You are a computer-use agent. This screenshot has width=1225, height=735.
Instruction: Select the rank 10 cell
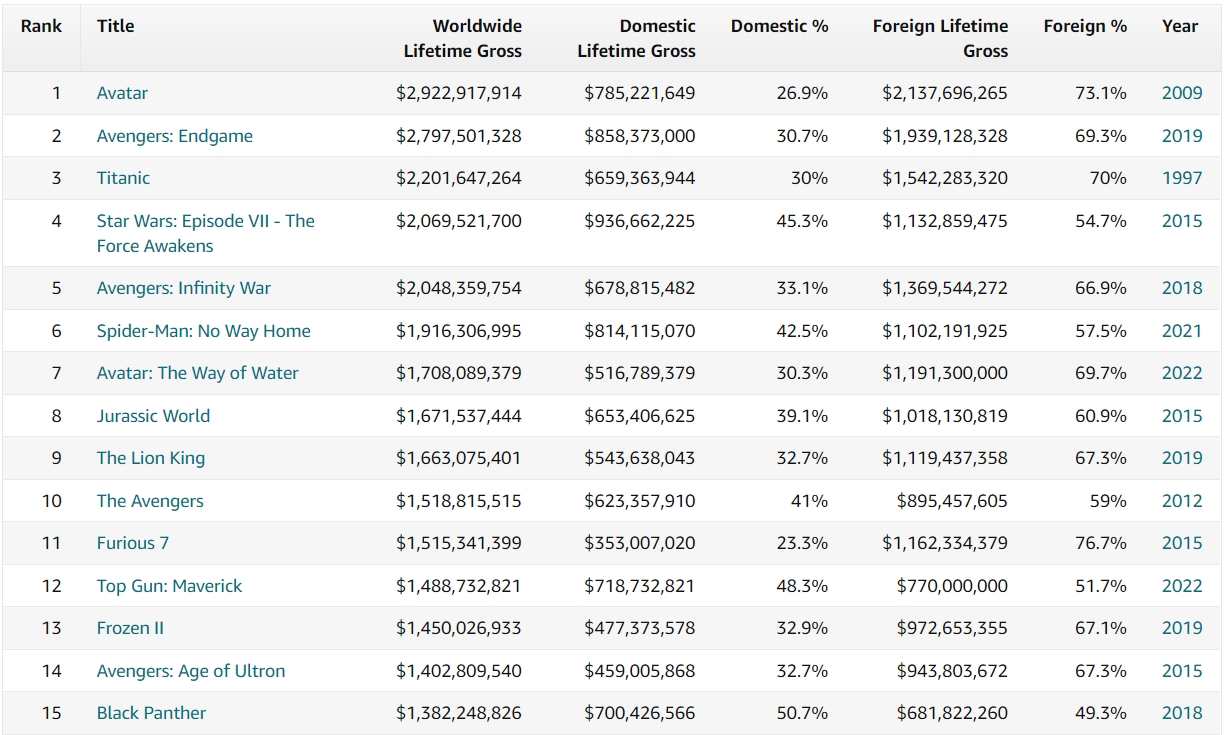[x=52, y=501]
